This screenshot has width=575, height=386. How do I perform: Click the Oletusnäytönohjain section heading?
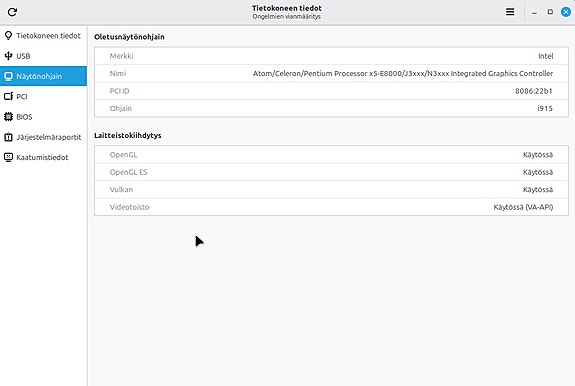pos(129,37)
